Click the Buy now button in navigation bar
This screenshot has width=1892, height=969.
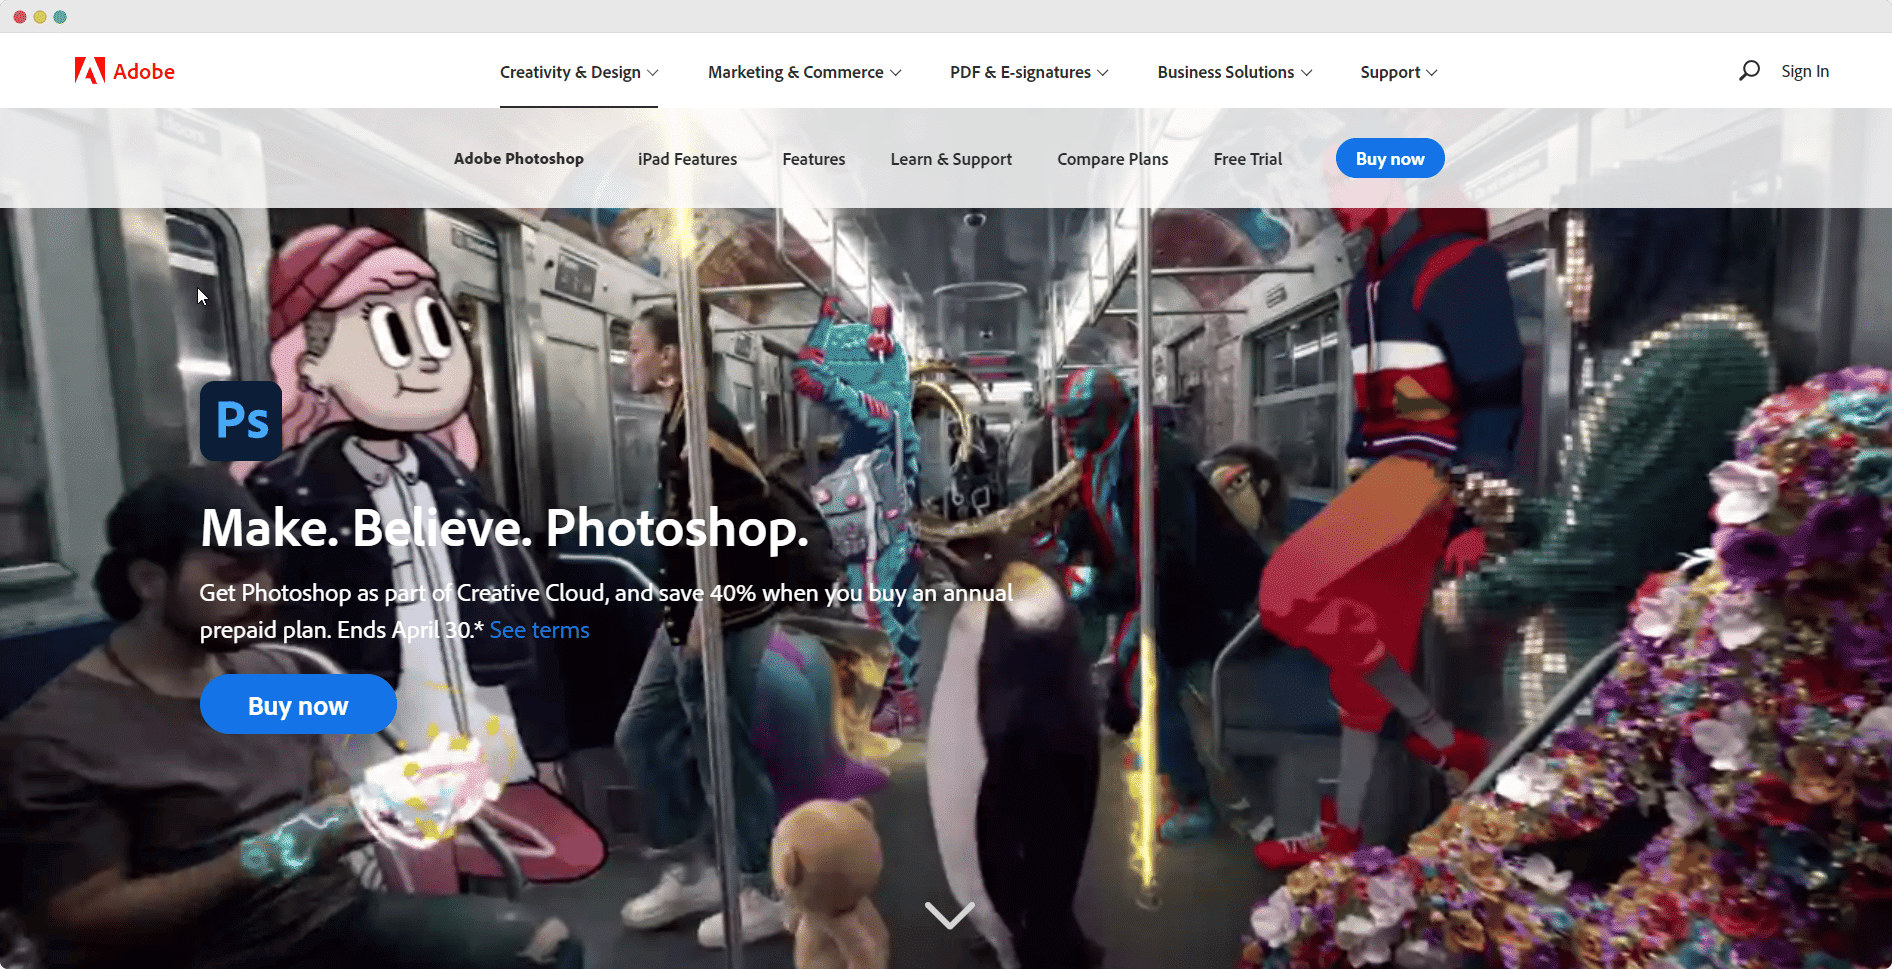(1390, 158)
